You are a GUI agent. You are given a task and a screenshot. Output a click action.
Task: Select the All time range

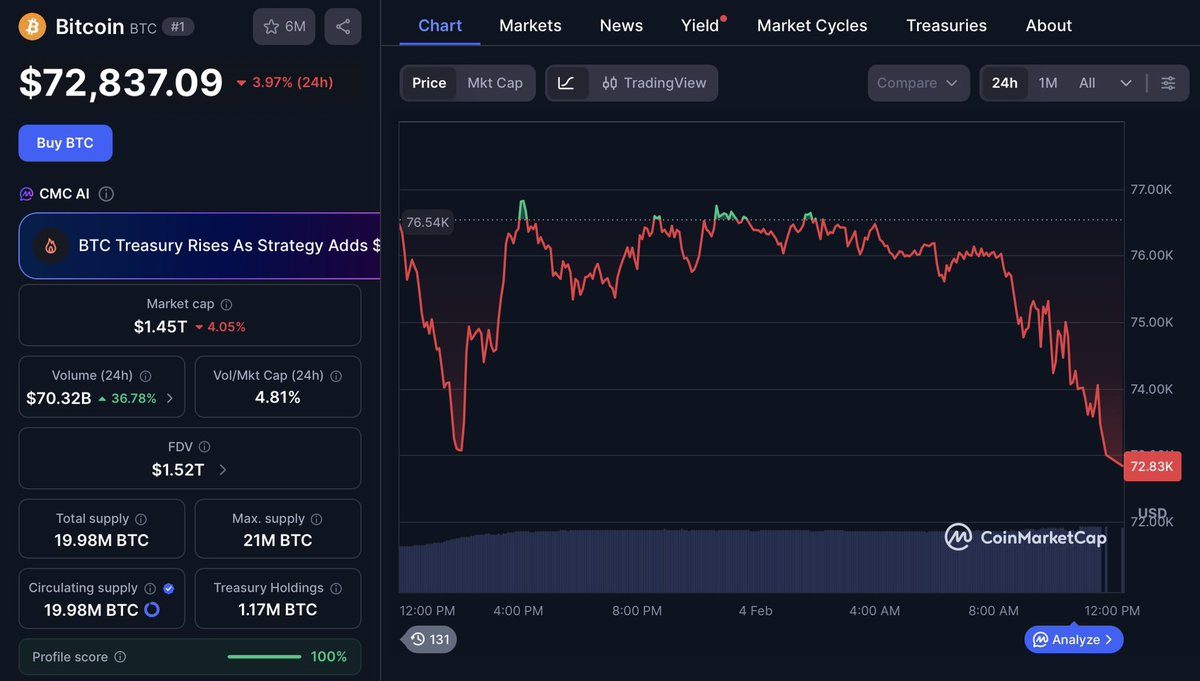[x=1087, y=83]
